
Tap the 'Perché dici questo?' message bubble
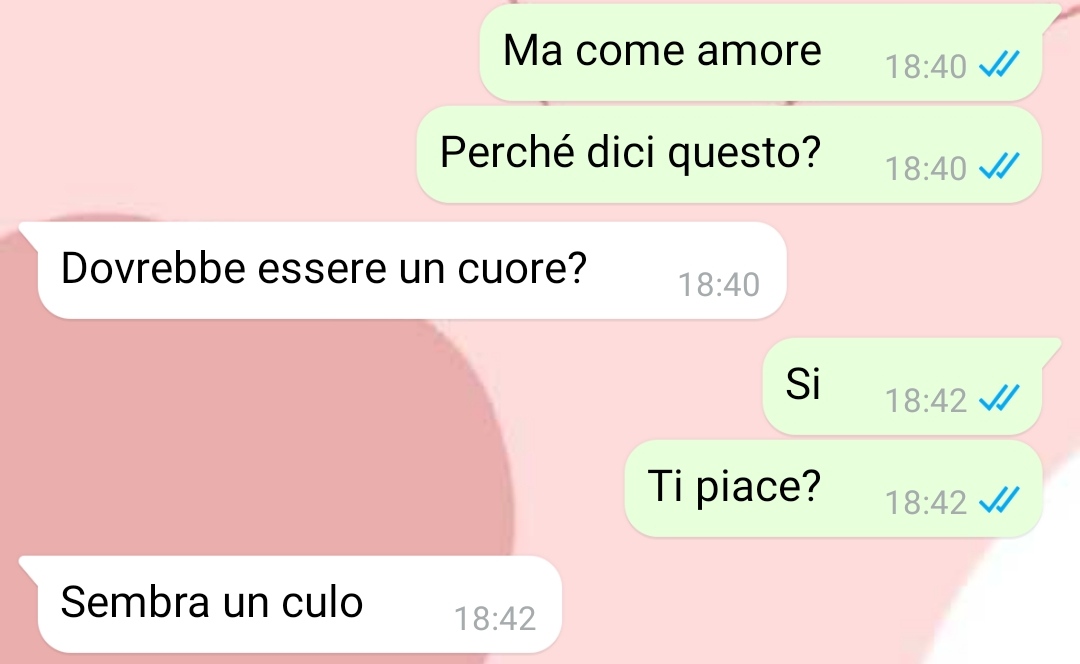tap(729, 154)
